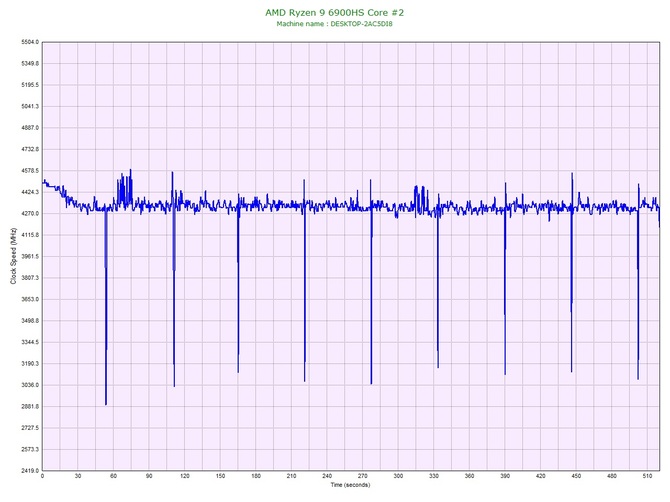Viewport: 670px width, 502px height.
Task: Click the bottom of the deepest dip near 55 seconds
Action: click(106, 404)
